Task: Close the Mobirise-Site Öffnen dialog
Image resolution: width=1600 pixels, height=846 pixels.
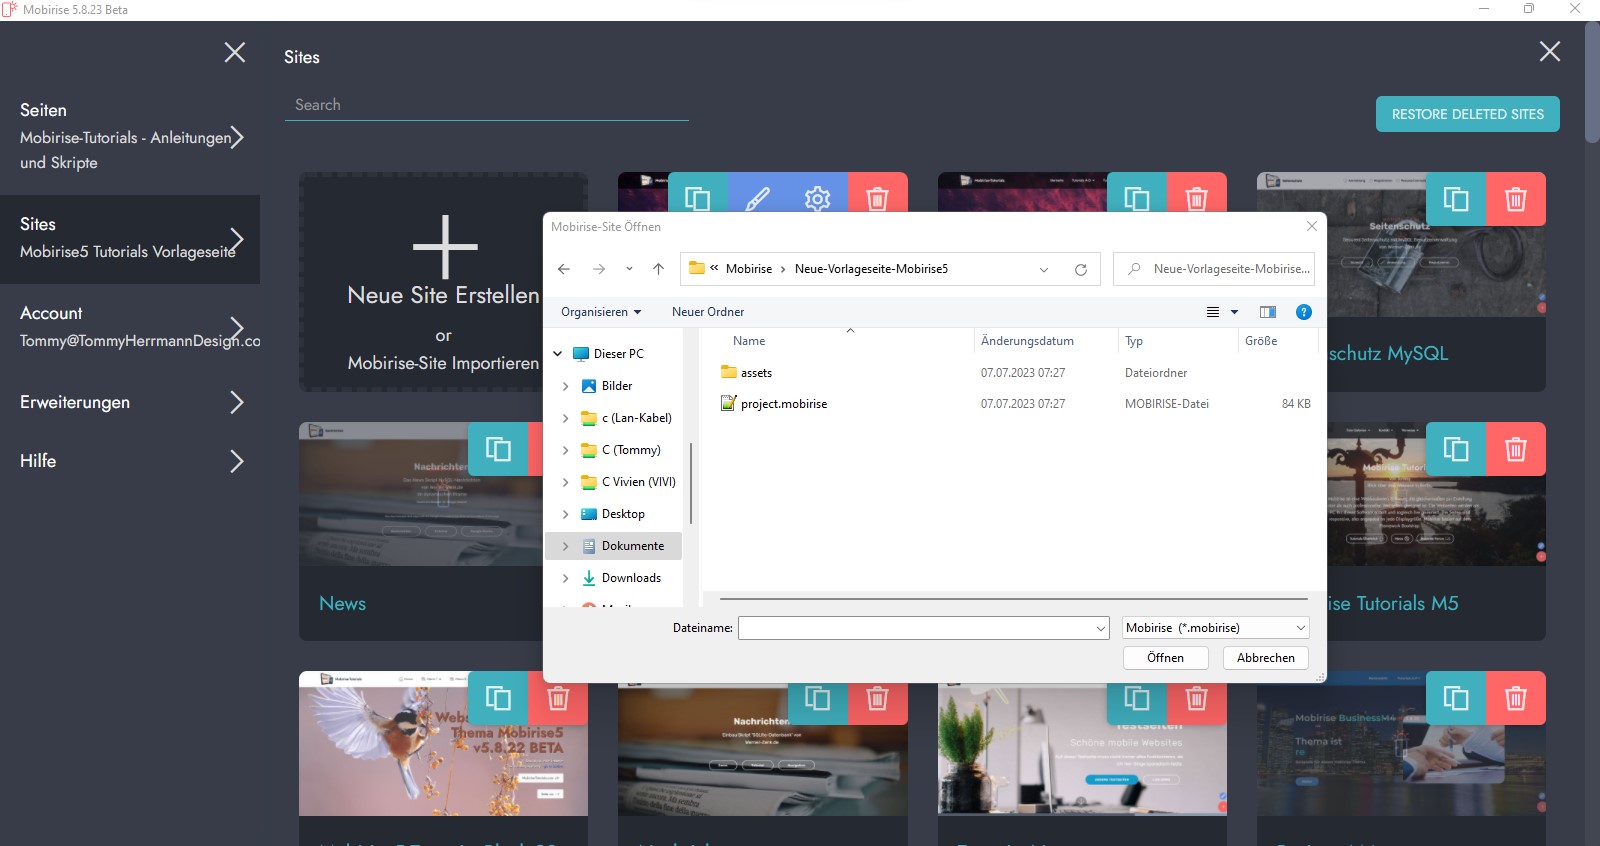Action: click(1312, 227)
